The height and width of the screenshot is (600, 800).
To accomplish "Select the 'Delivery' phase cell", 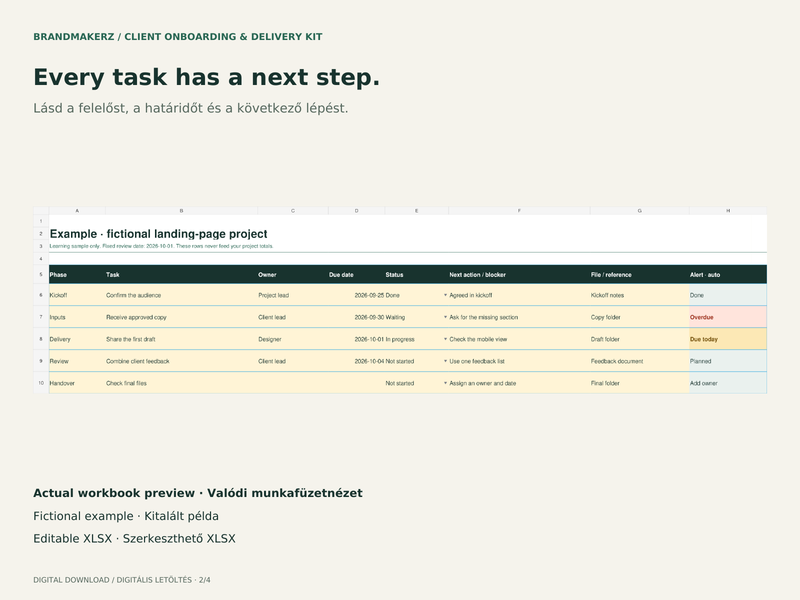I will [77, 339].
